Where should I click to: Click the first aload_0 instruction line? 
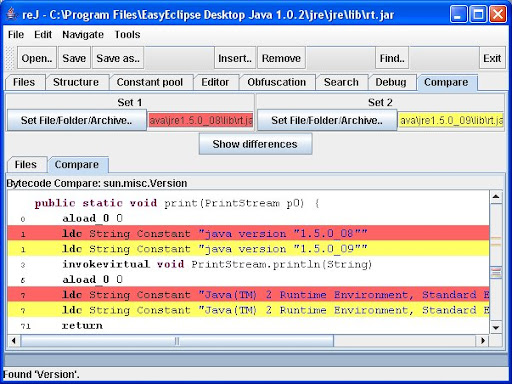click(x=248, y=219)
